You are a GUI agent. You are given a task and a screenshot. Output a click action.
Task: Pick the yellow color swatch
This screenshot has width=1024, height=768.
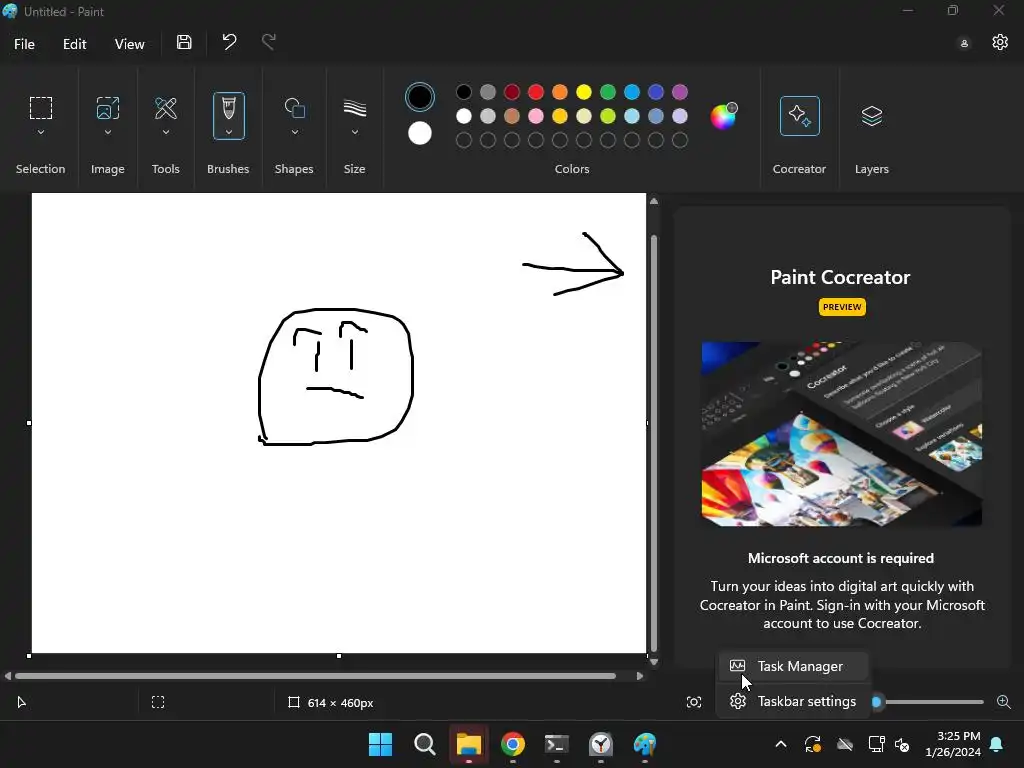584,92
